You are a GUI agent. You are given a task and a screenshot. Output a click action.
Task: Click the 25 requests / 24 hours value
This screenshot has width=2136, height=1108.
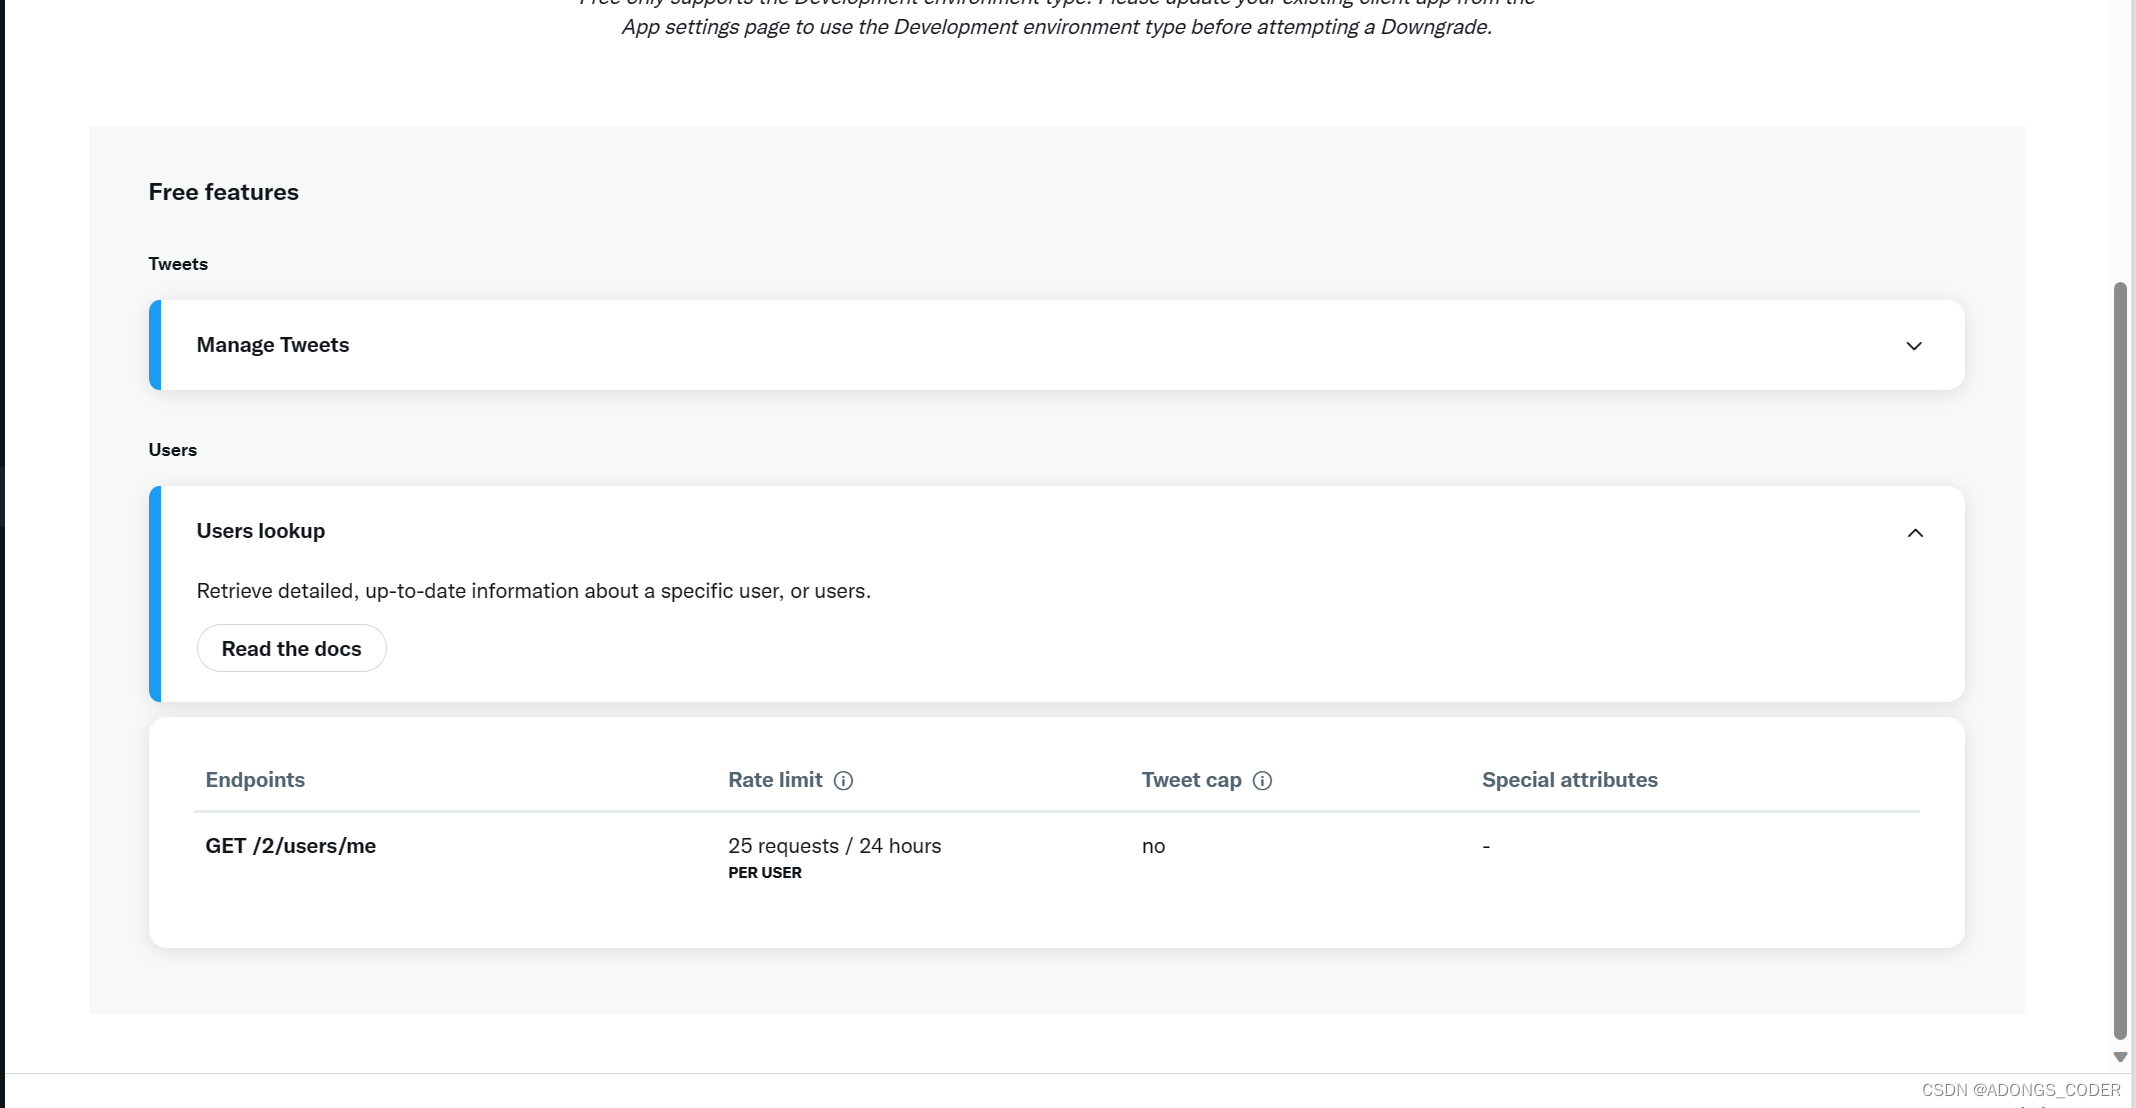point(834,846)
